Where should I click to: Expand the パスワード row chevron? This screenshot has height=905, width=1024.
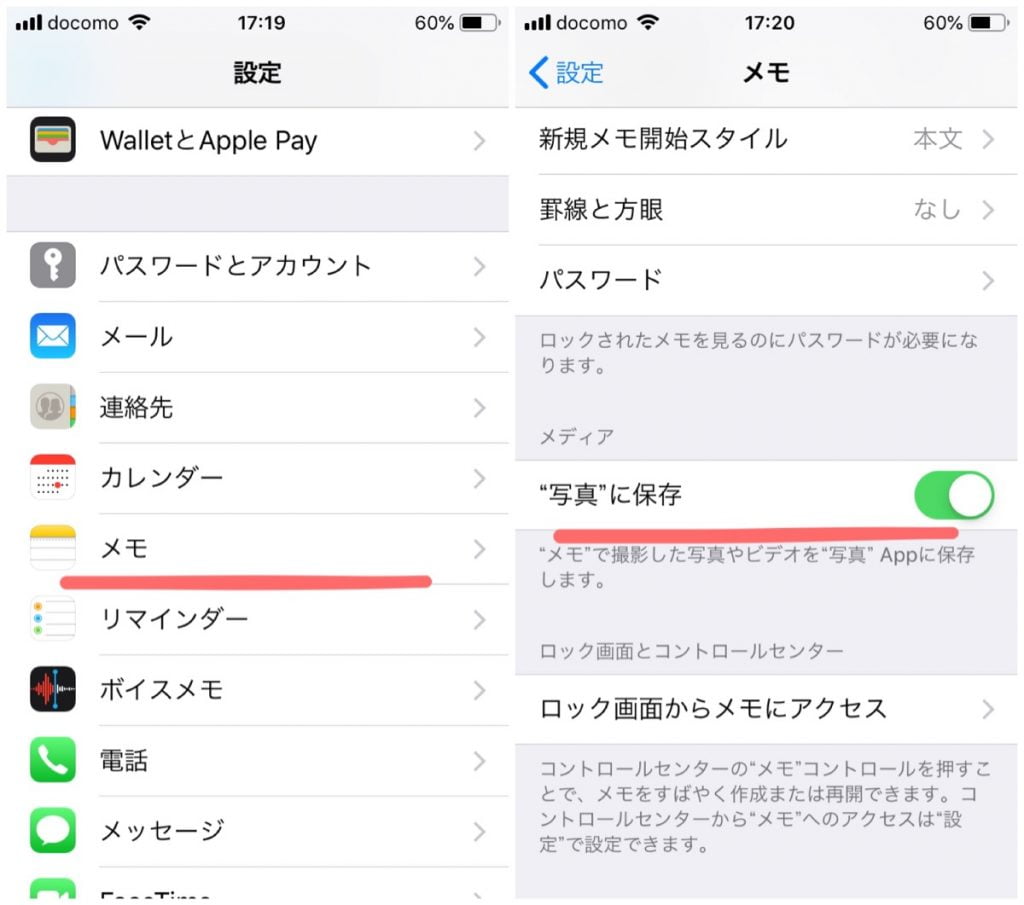tap(988, 281)
